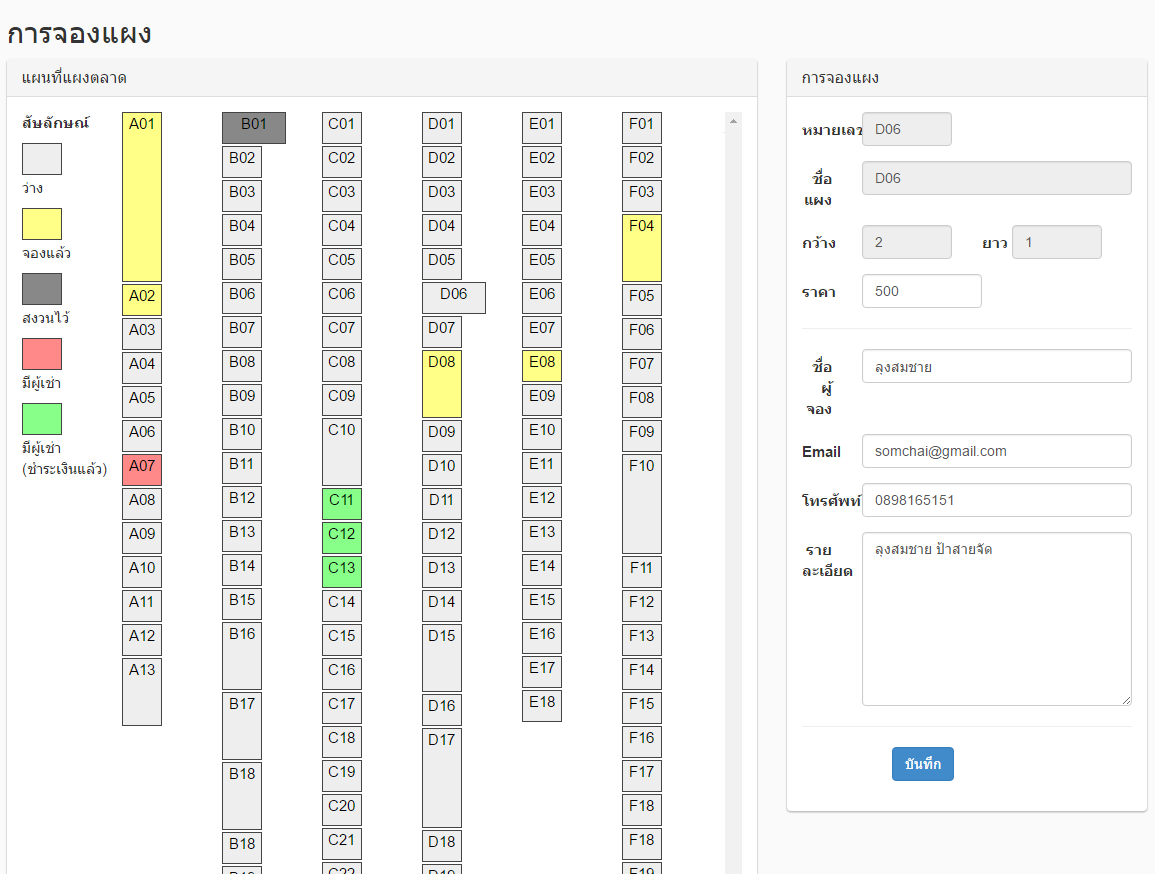Choose the vacant stall F10
This screenshot has height=874, width=1155.
[642, 504]
